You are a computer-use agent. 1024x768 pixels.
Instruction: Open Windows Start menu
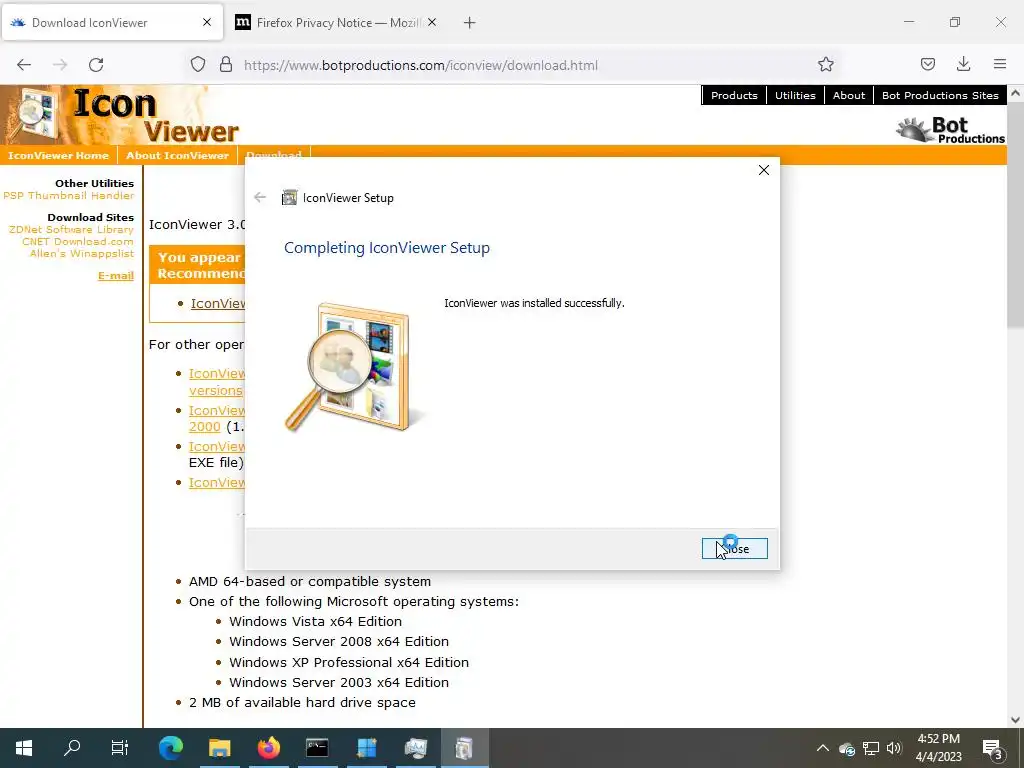pos(24,748)
